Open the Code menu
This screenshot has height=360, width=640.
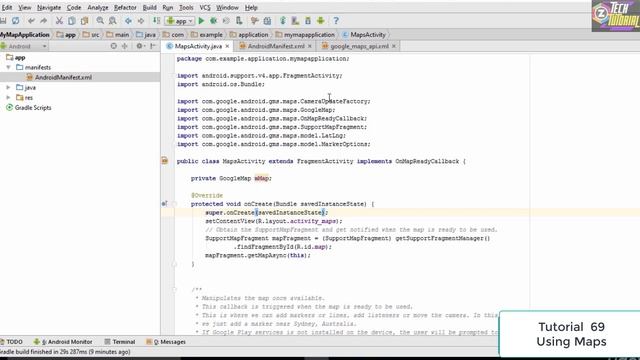click(x=74, y=7)
